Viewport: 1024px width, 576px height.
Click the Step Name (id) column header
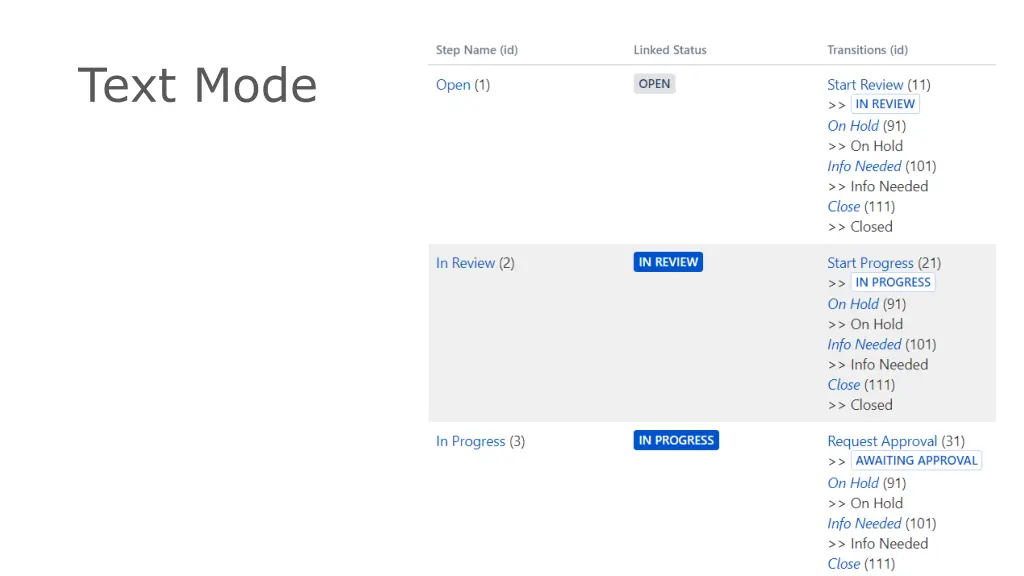[x=476, y=50]
